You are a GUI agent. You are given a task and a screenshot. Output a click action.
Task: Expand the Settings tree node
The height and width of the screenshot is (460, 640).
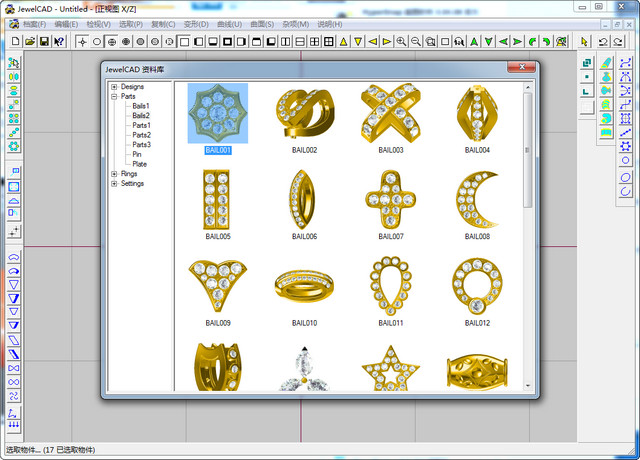(x=114, y=184)
